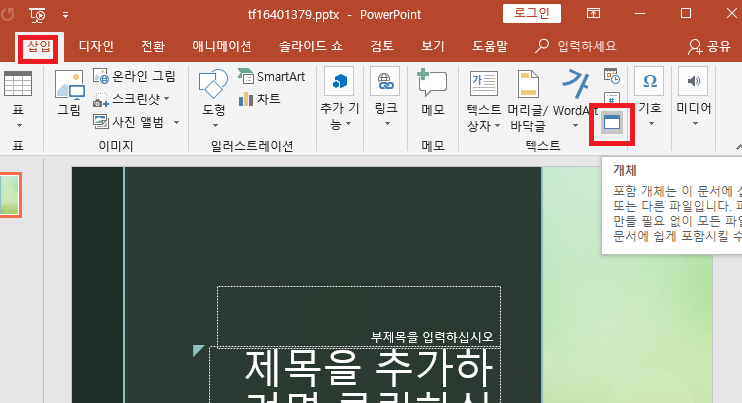Click the 미디어 speaker icon
The image size is (742, 403).
[694, 81]
